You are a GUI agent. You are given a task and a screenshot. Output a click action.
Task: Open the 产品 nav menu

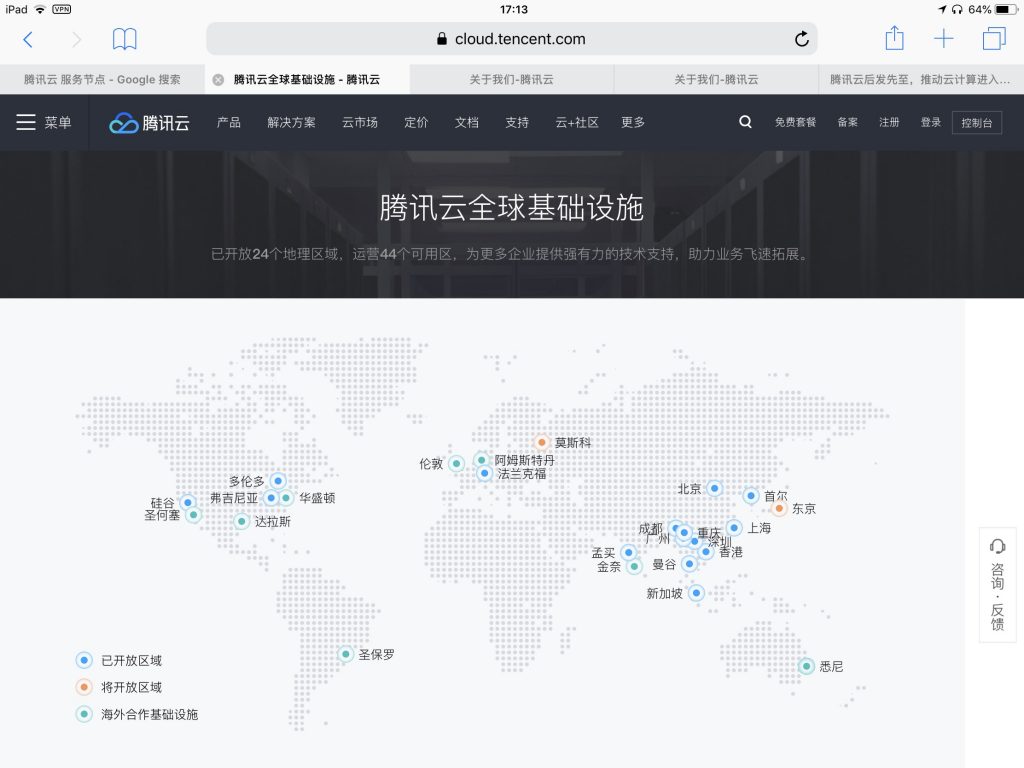[x=229, y=122]
